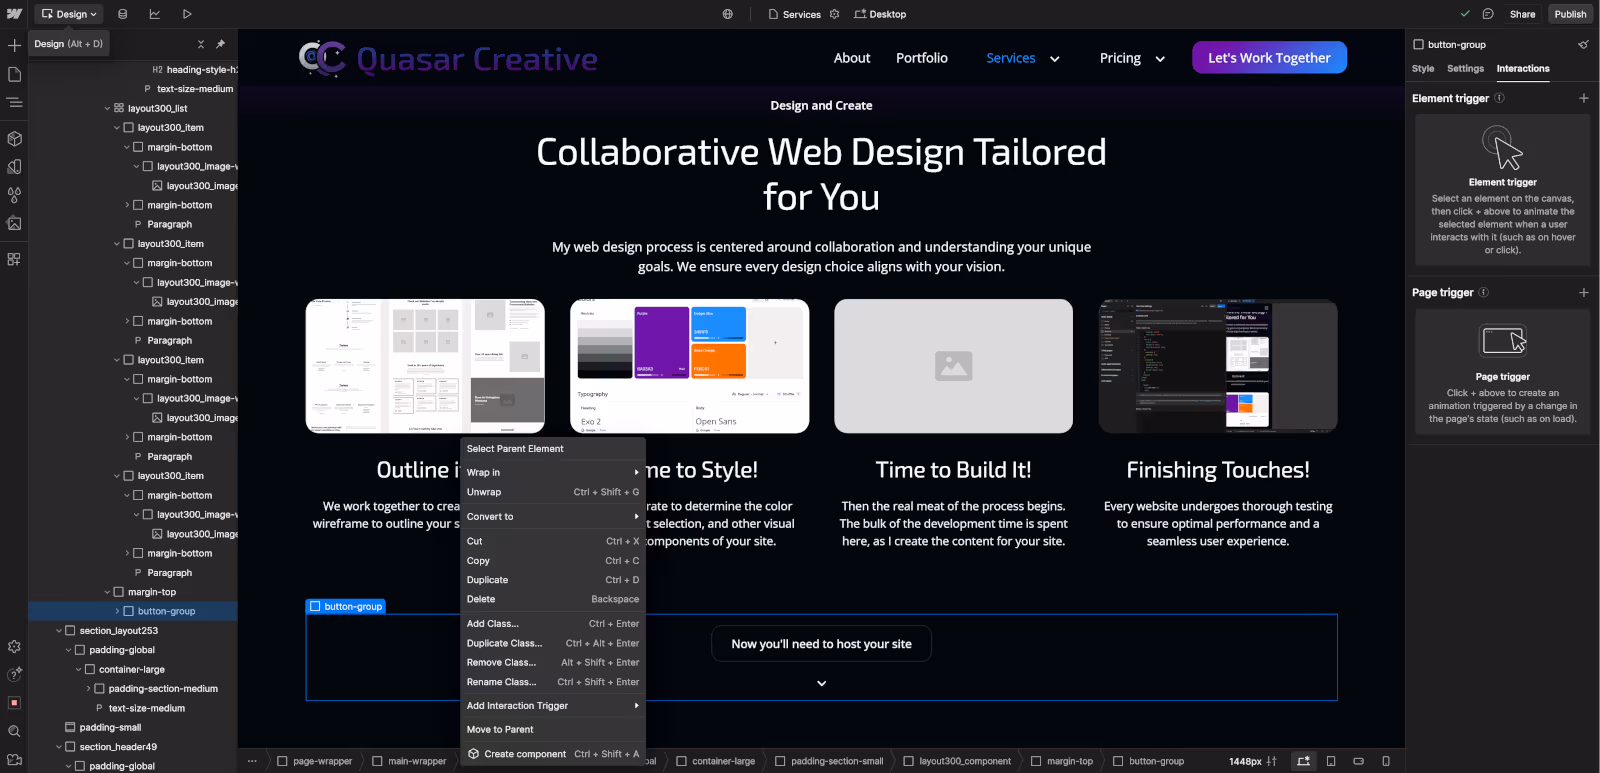Choose Add Class... in context menu
The image size is (1600, 773).
552,623
